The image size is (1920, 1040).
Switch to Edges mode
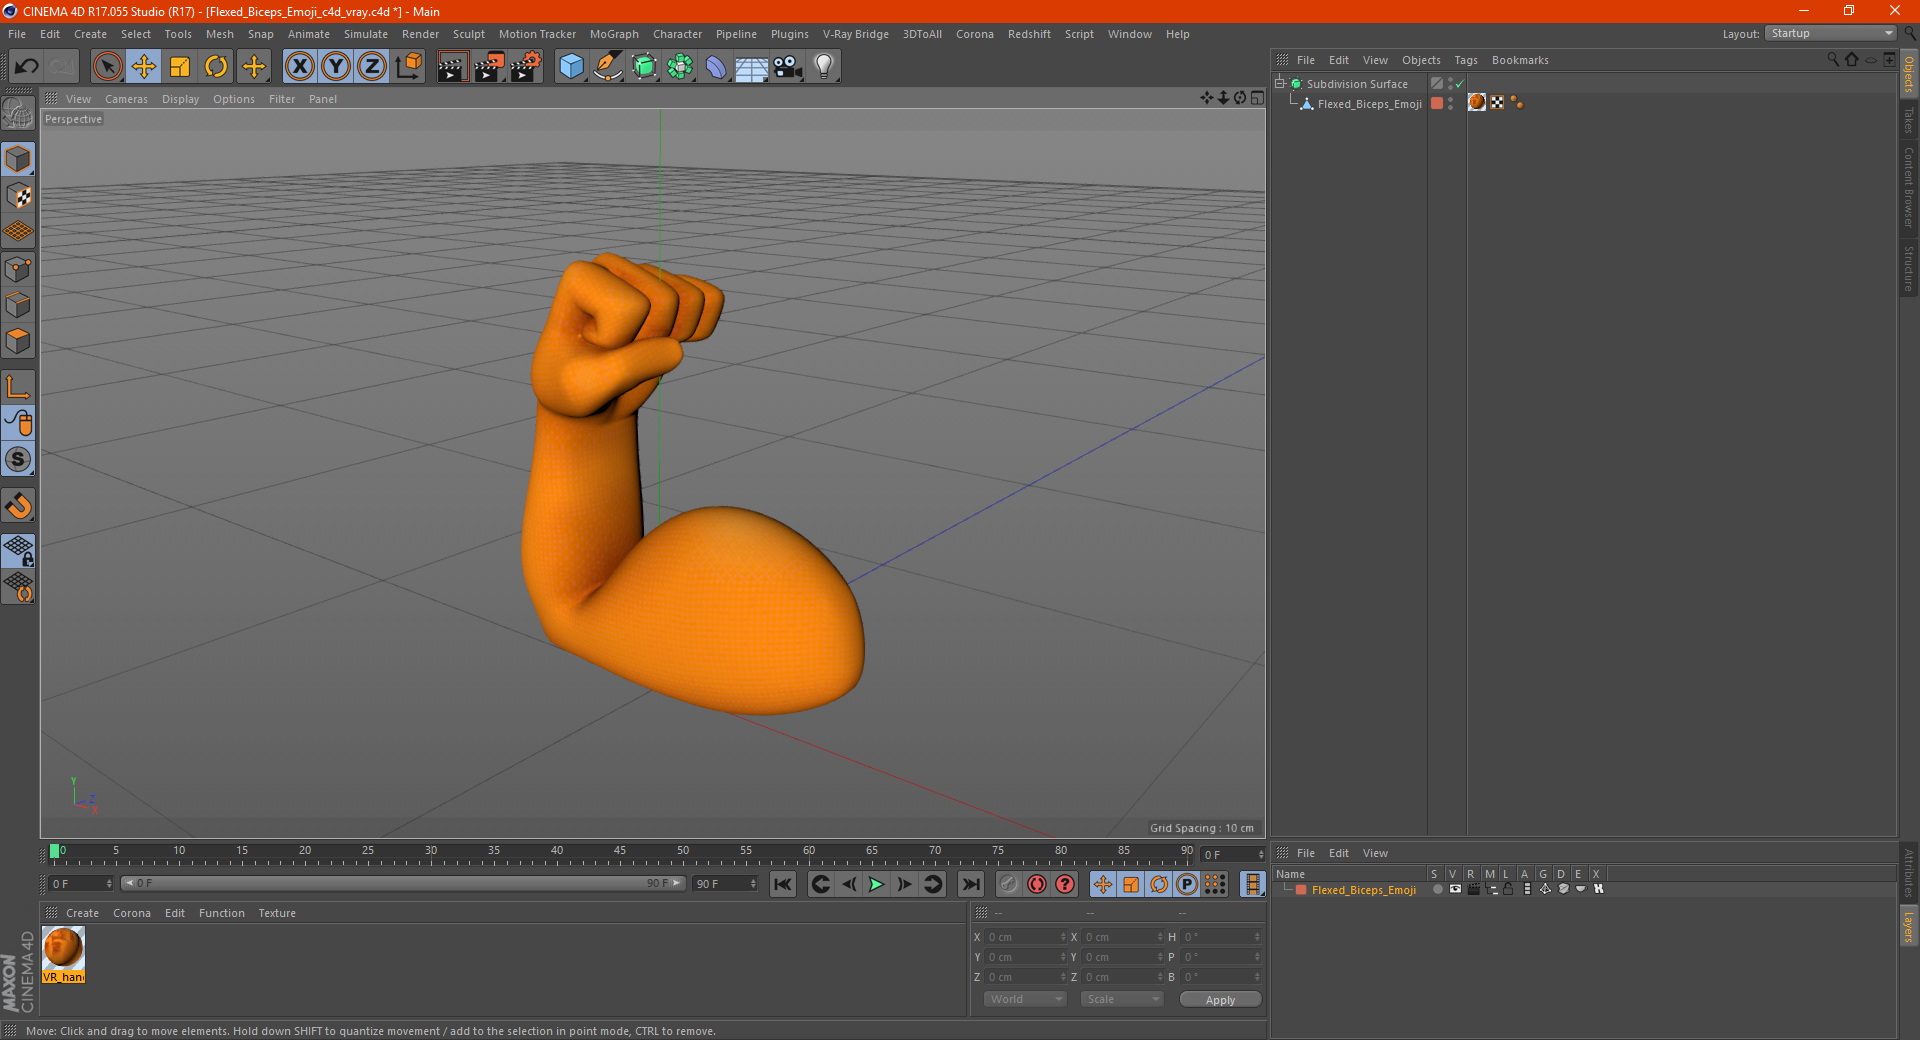pos(18,305)
